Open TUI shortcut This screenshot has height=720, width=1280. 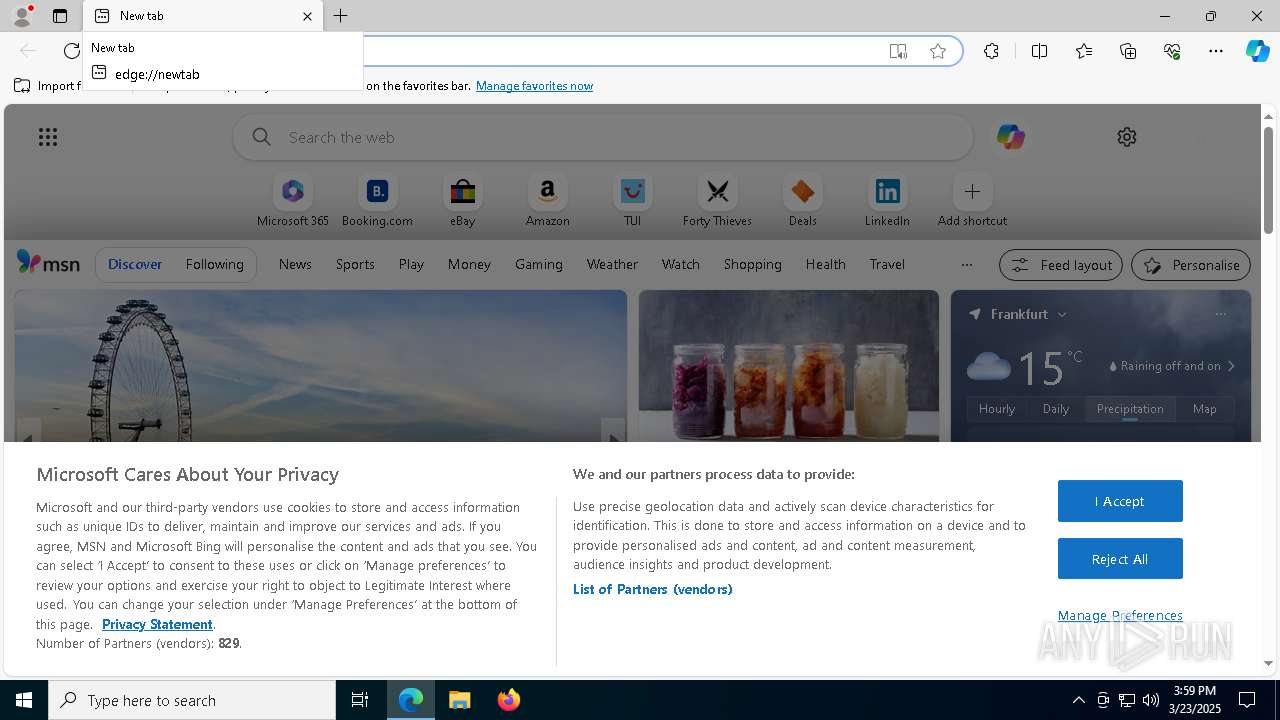(x=632, y=201)
